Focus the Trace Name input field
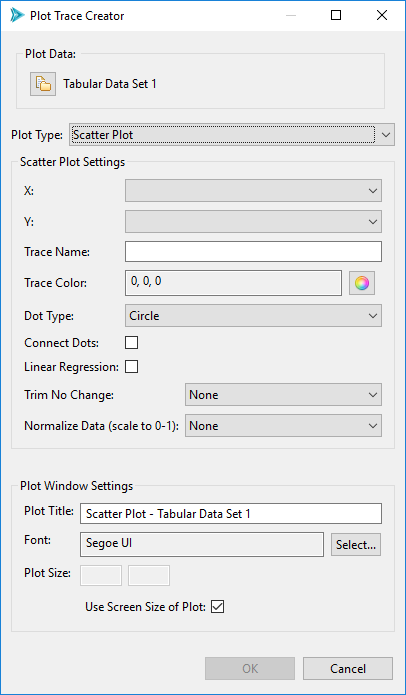The image size is (406, 695). click(x=253, y=251)
